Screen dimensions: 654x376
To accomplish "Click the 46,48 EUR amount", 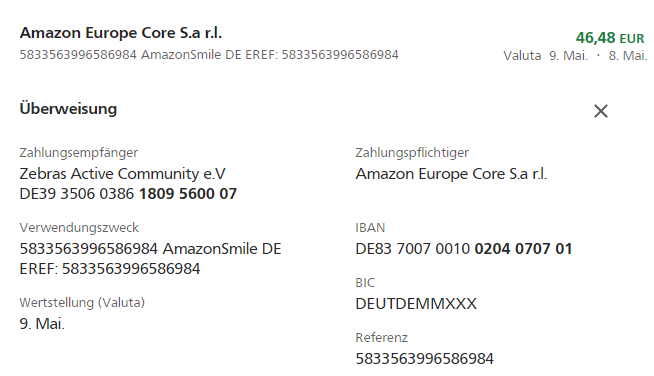I will click(x=610, y=38).
